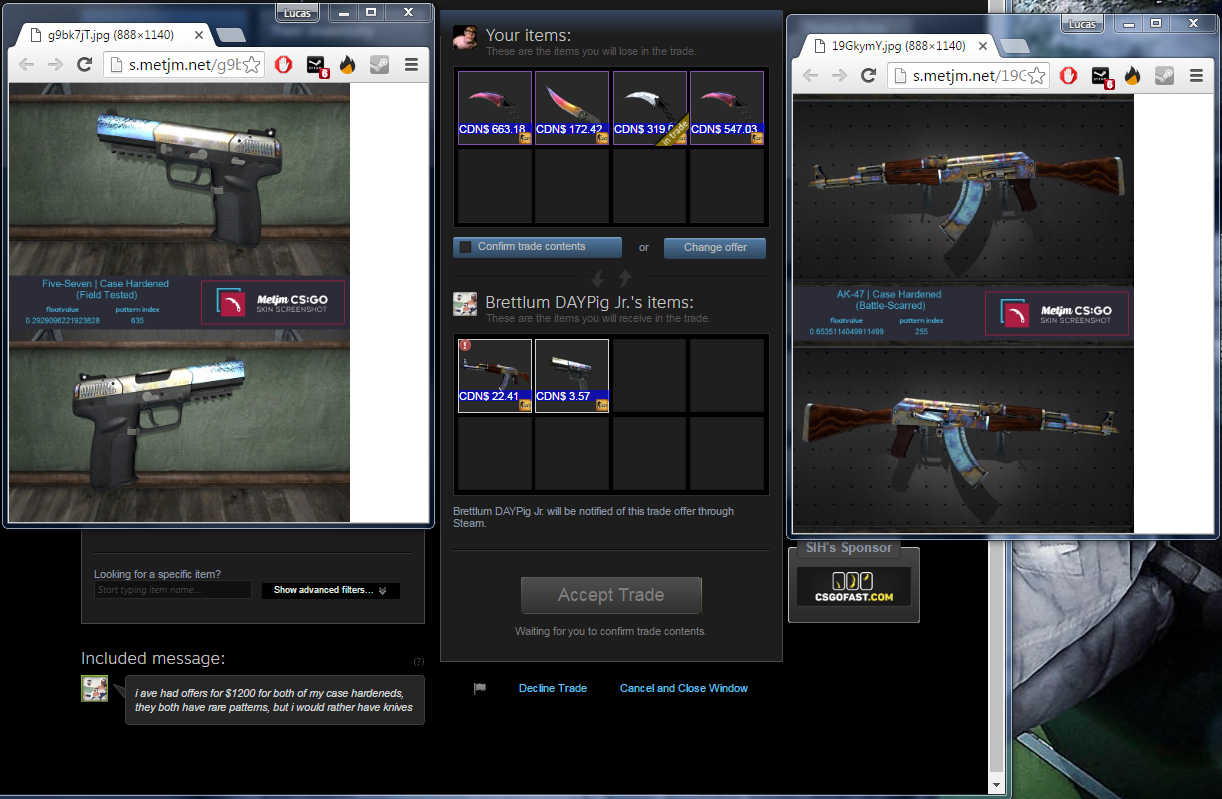The height and width of the screenshot is (799, 1222).
Task: Click the item name search field
Action: coord(172,590)
